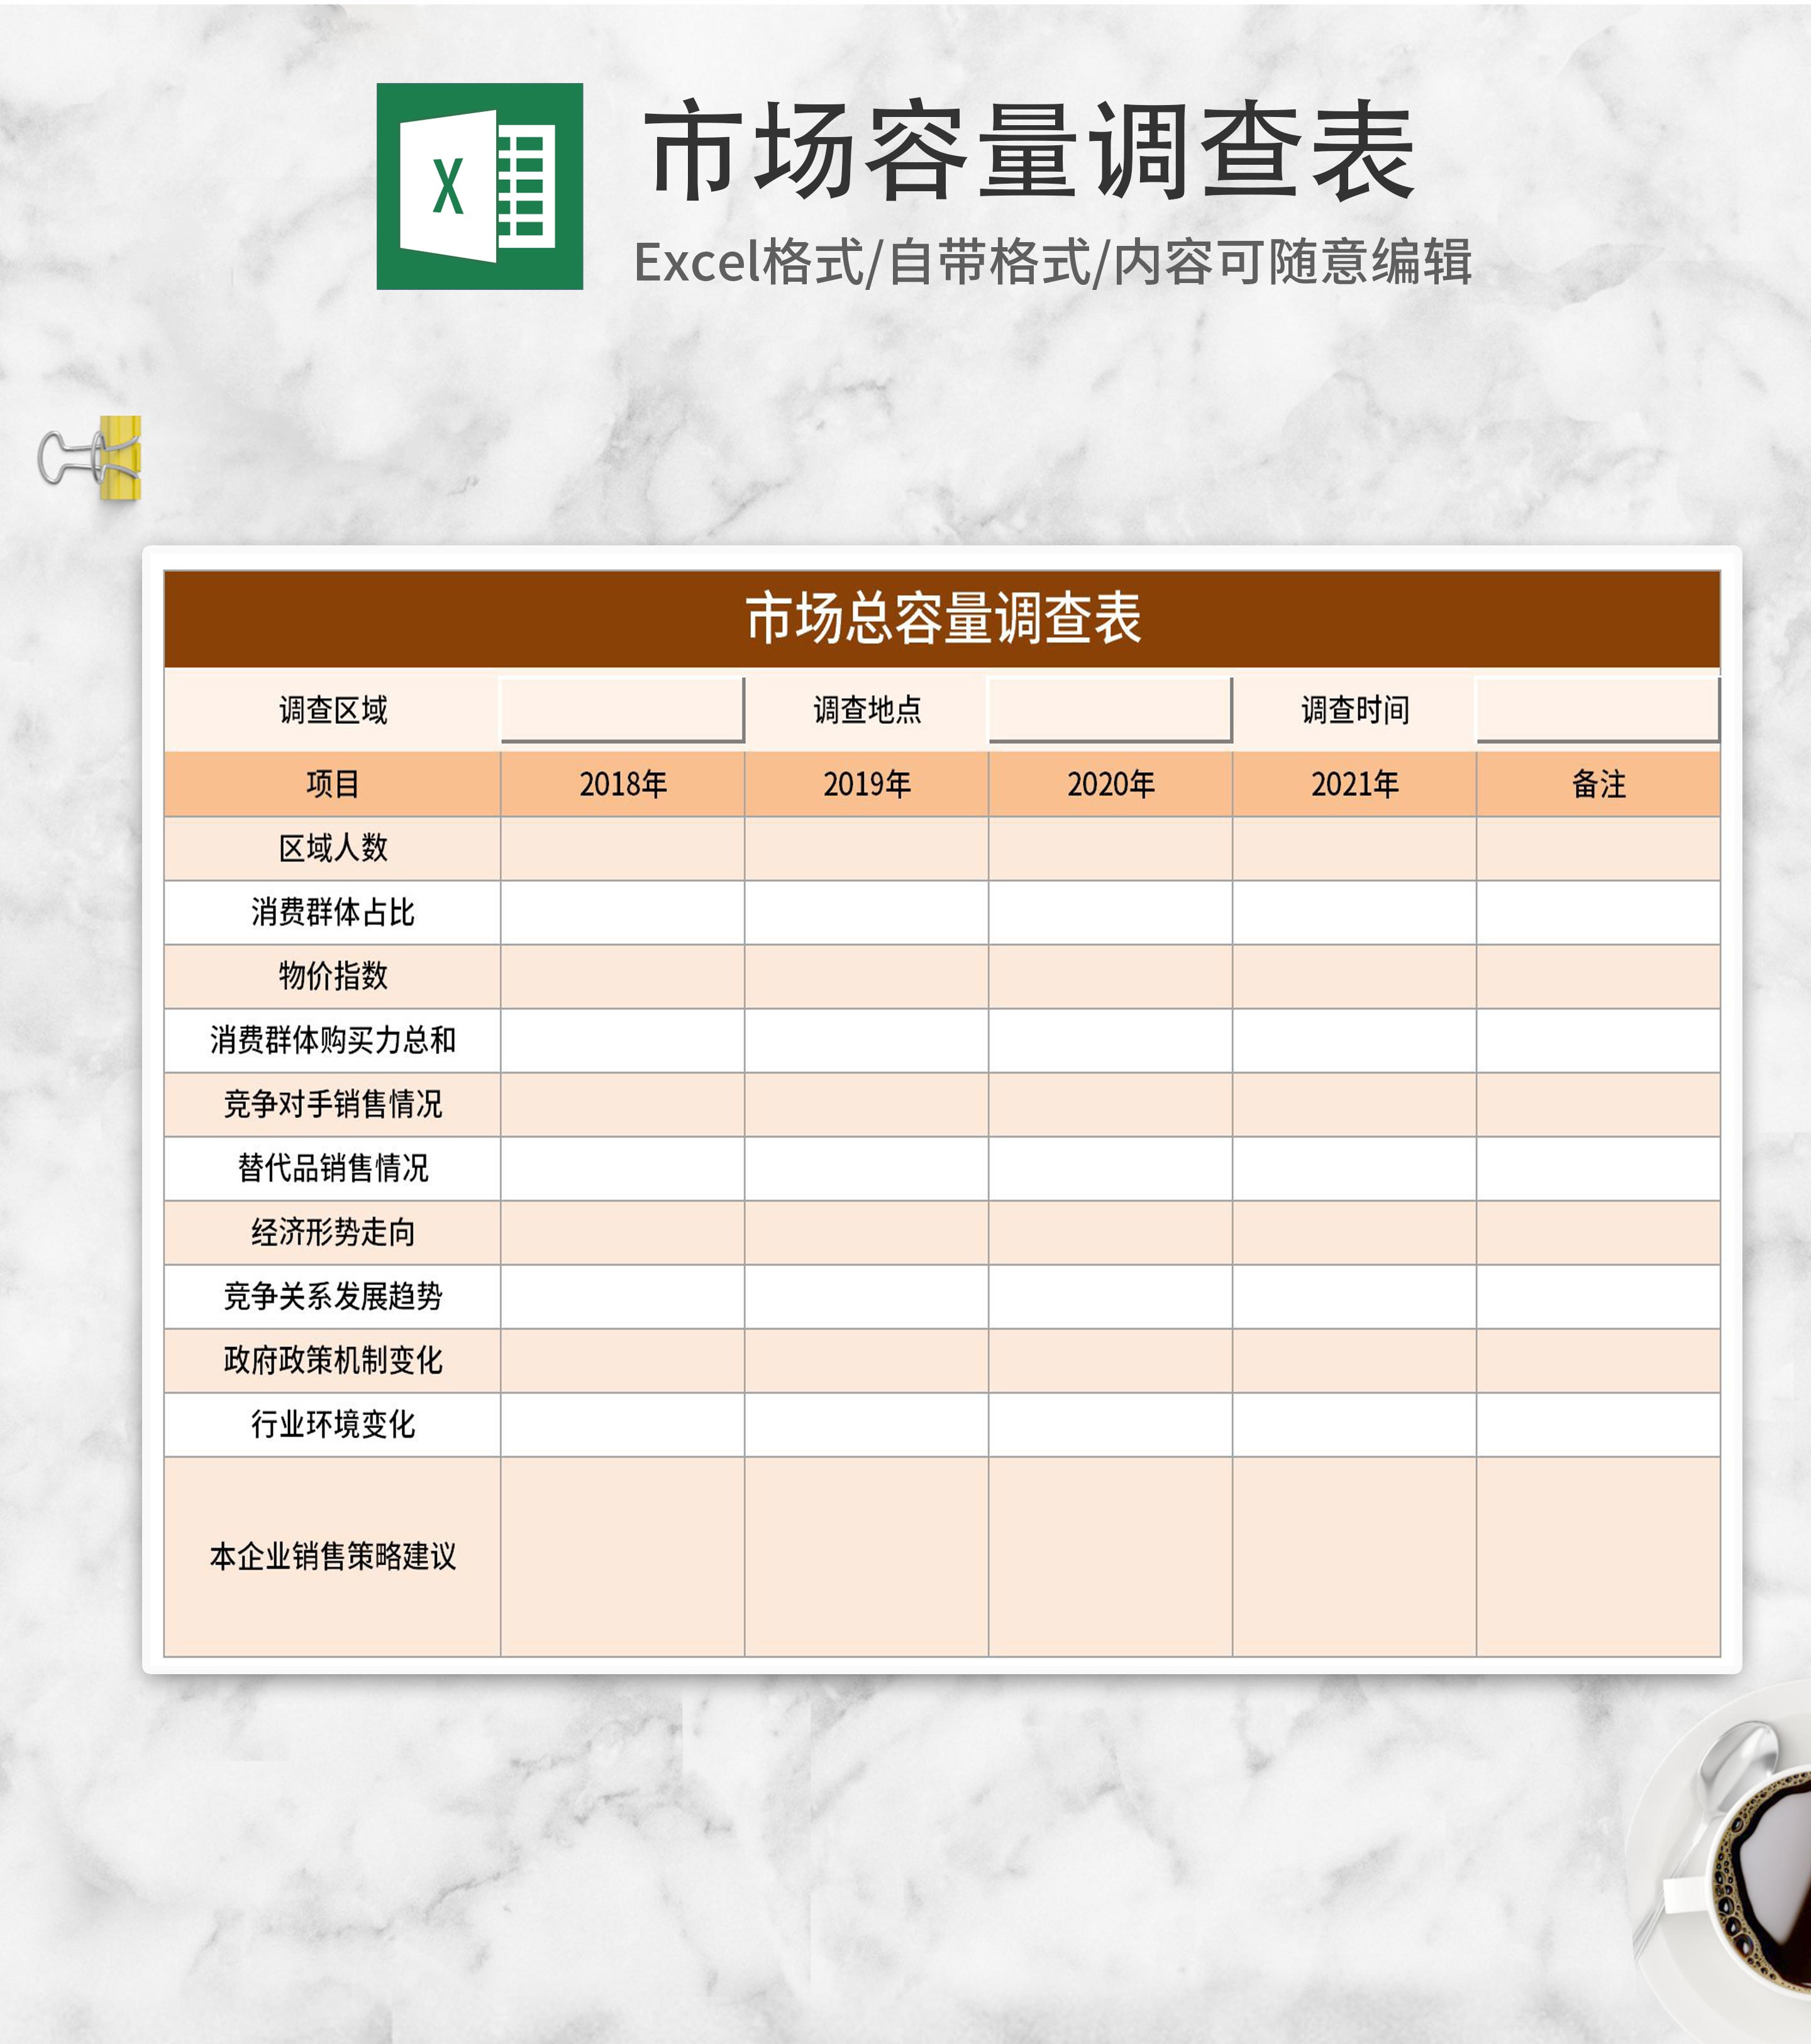Click the brown 市场总容量调查表 title bar
Viewport: 1811px width, 2044px height.
[942, 618]
